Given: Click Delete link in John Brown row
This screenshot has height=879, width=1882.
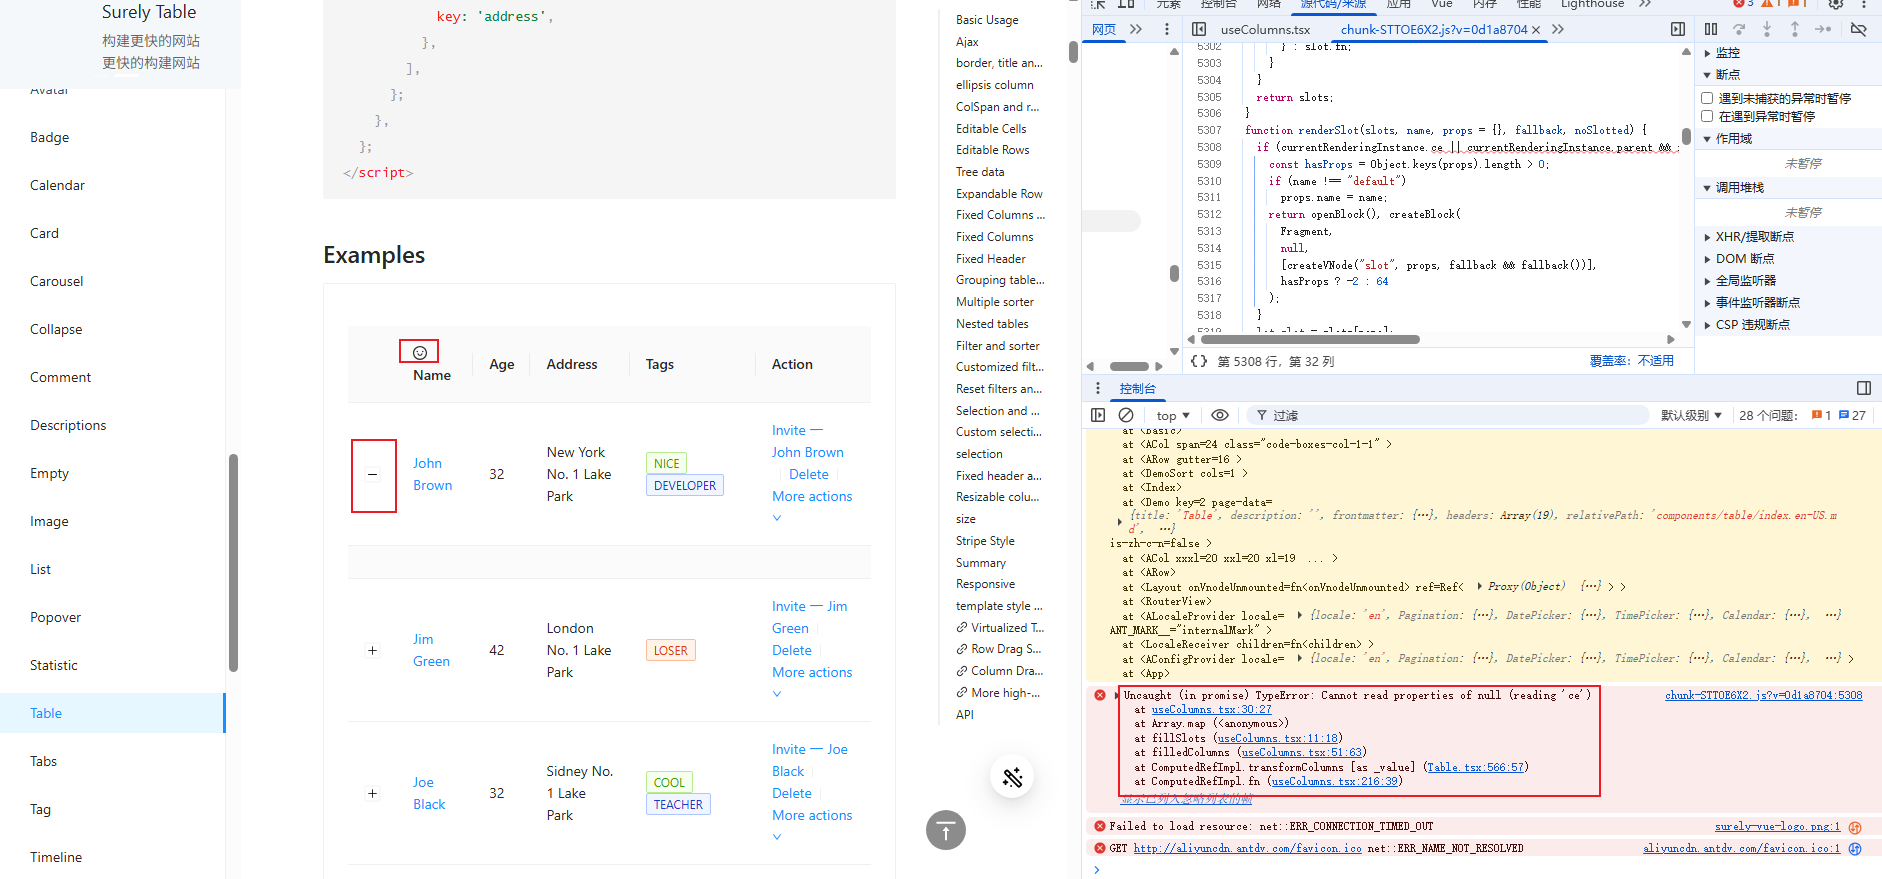Looking at the screenshot, I should 808,474.
